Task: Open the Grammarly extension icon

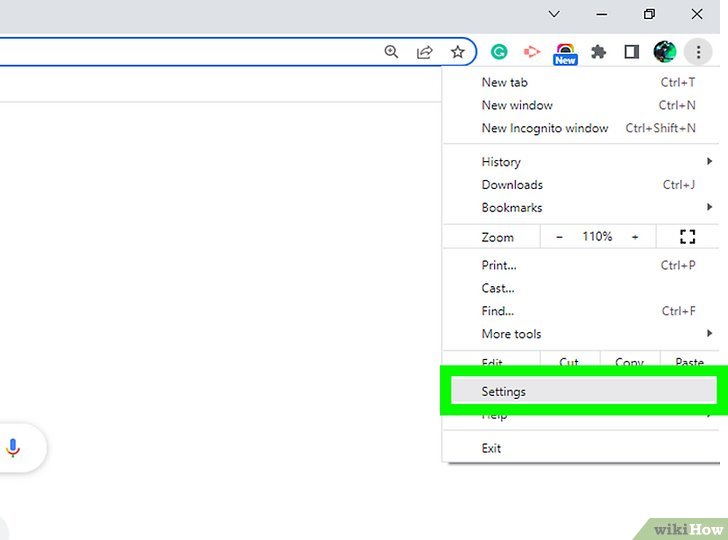Action: (x=499, y=52)
